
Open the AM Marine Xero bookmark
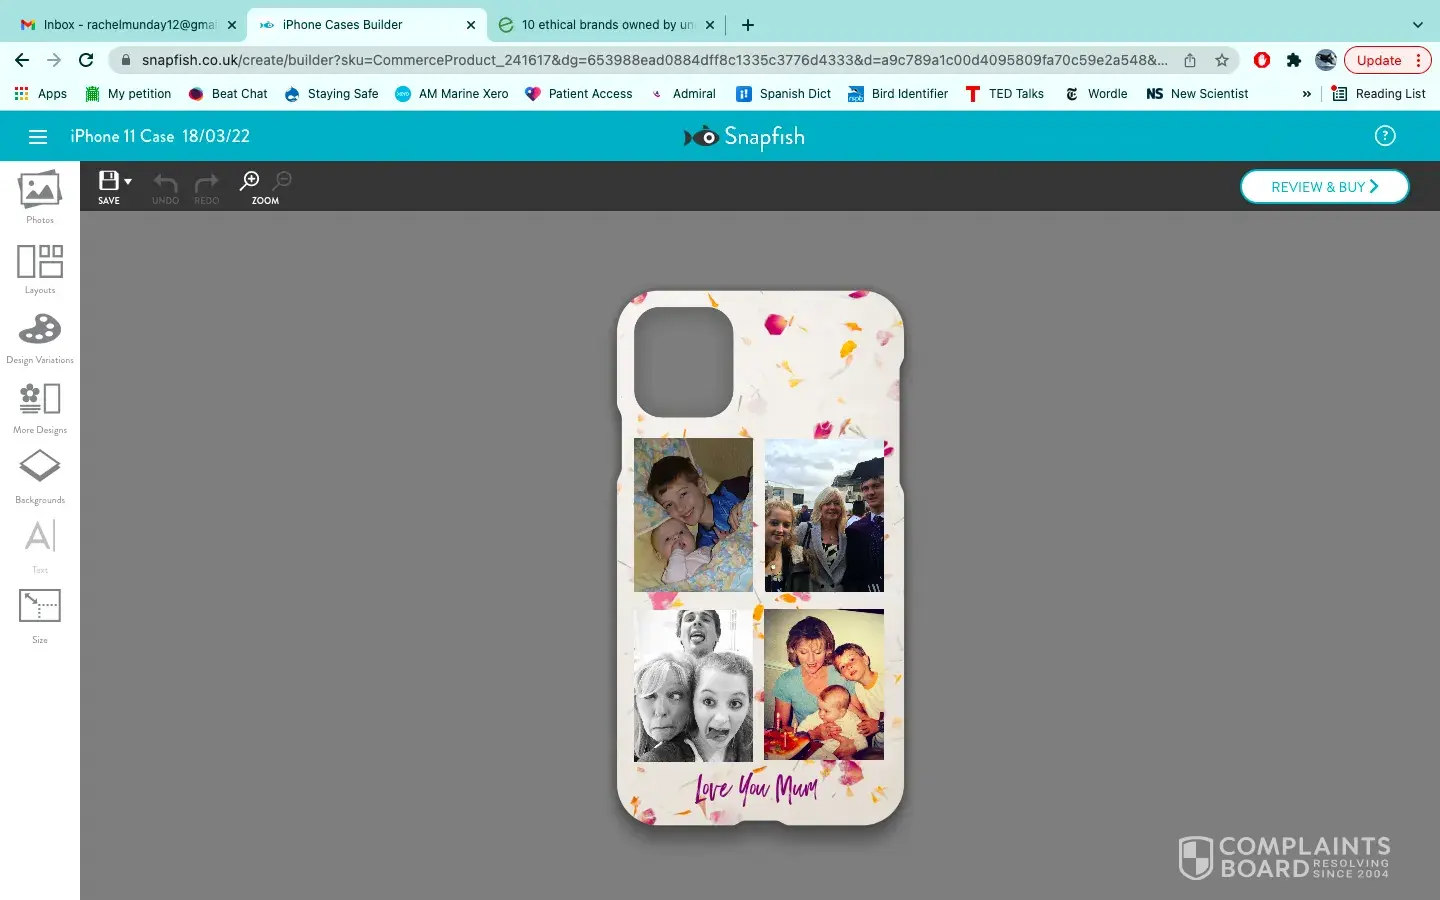click(451, 94)
